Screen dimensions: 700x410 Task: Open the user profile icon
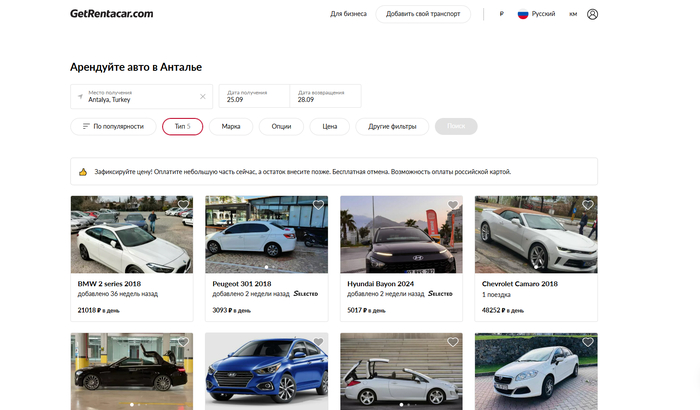click(x=592, y=14)
